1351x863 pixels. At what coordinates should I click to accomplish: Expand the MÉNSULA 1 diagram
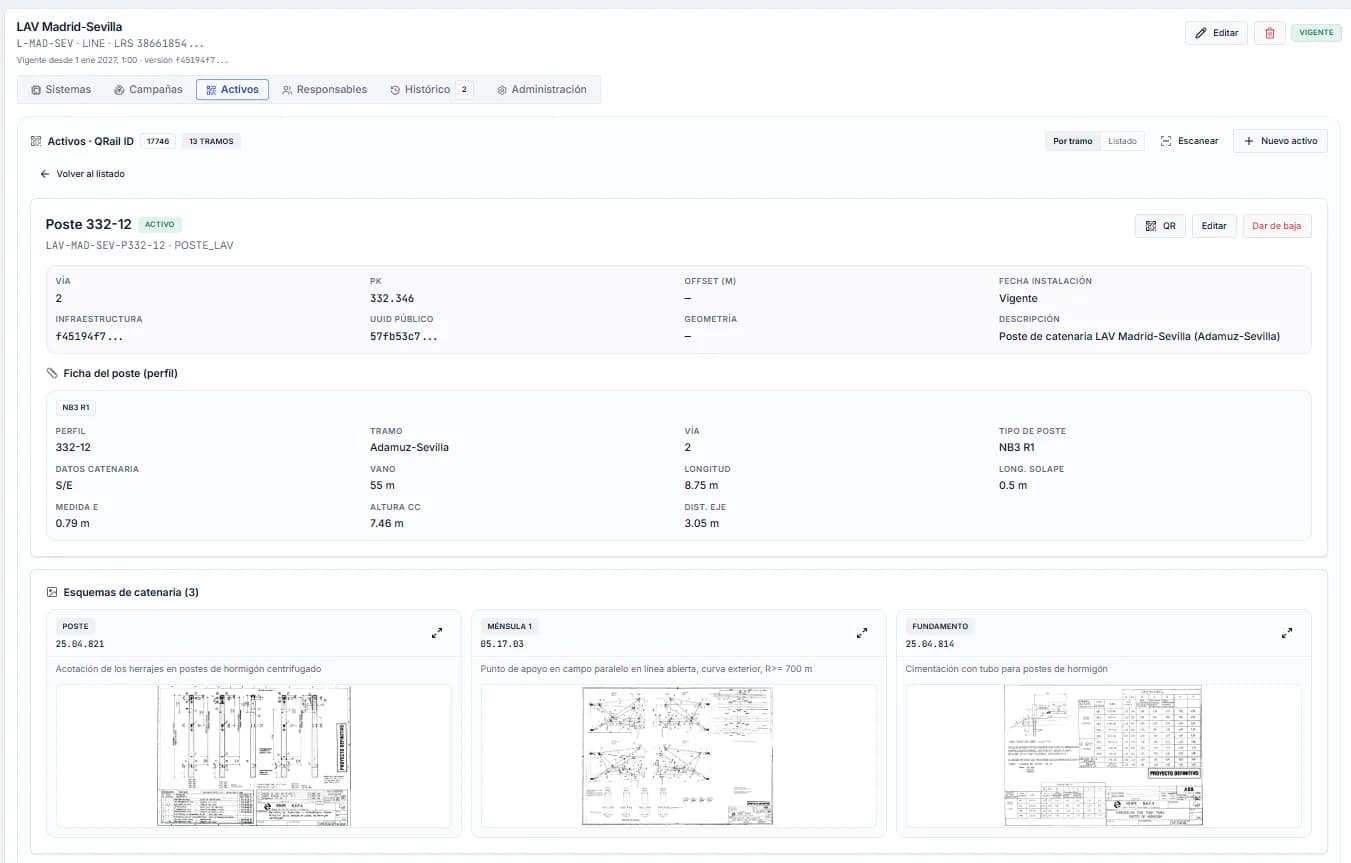pos(862,633)
